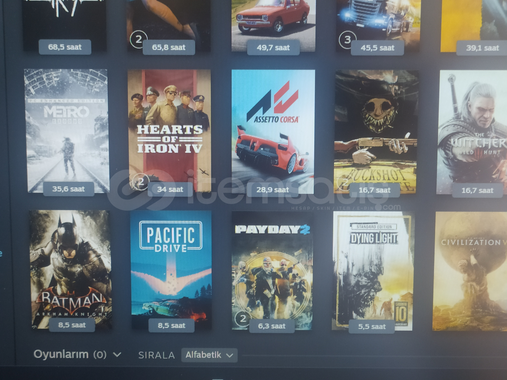Open the Metro Exodus game cover
The height and width of the screenshot is (380, 507).
coord(67,131)
